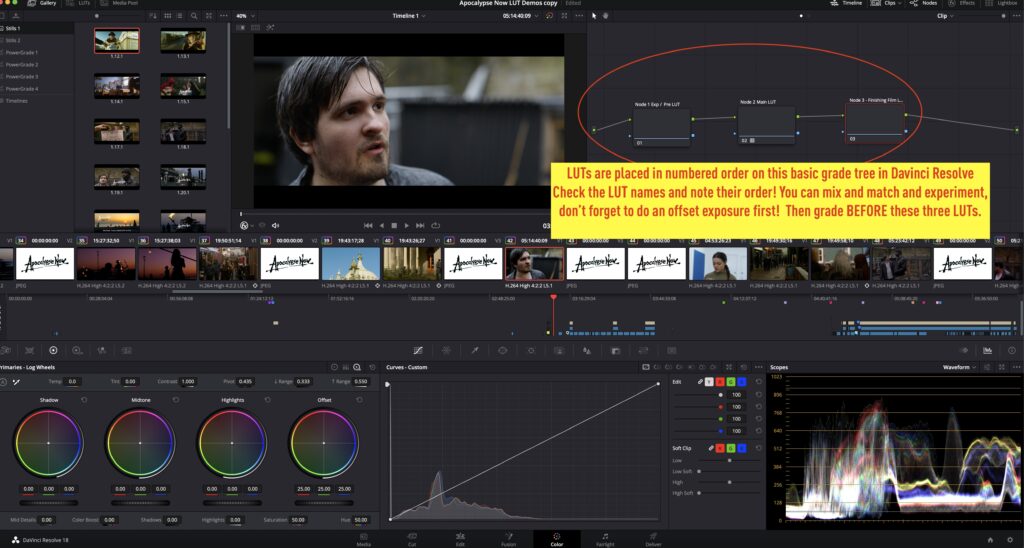
Task: Open the Info palette
Action: pyautogui.click(x=1012, y=351)
